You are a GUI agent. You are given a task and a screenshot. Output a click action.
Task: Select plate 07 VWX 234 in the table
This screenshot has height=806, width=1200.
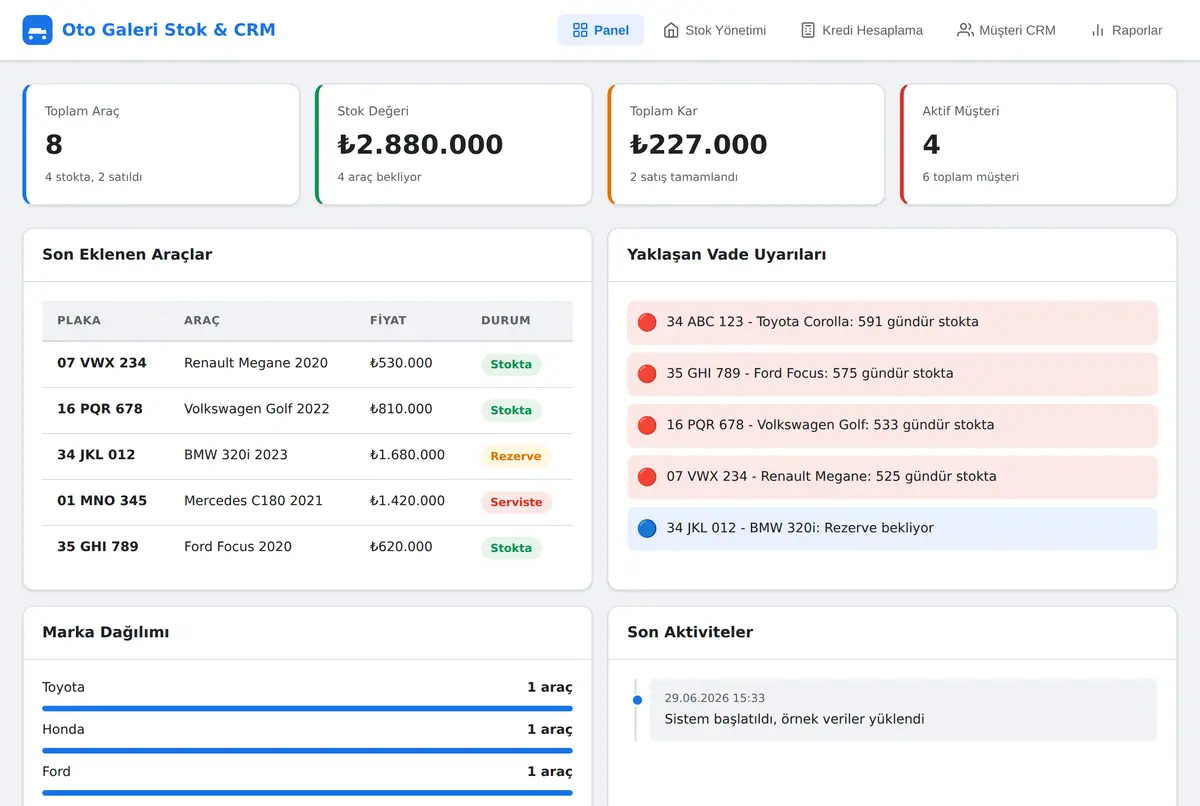[102, 363]
